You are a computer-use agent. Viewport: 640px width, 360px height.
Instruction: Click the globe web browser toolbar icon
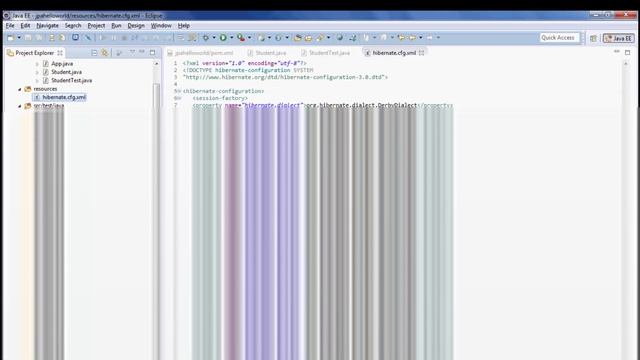pyautogui.click(x=340, y=38)
